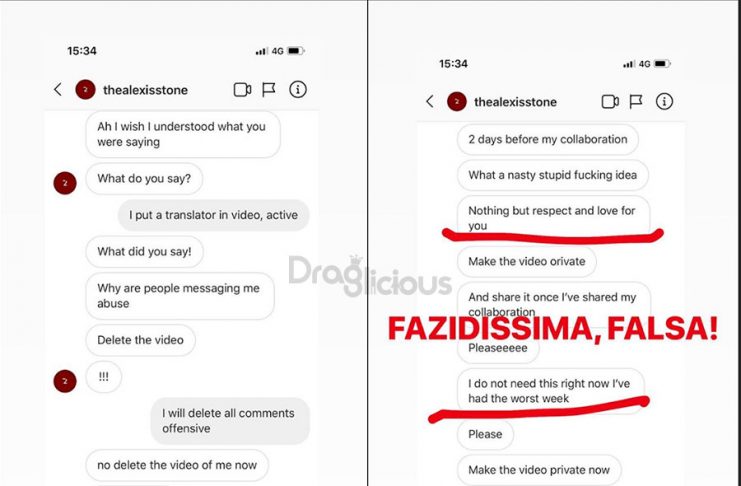
Task: Open info icon in left chat header
Action: pyautogui.click(x=298, y=89)
